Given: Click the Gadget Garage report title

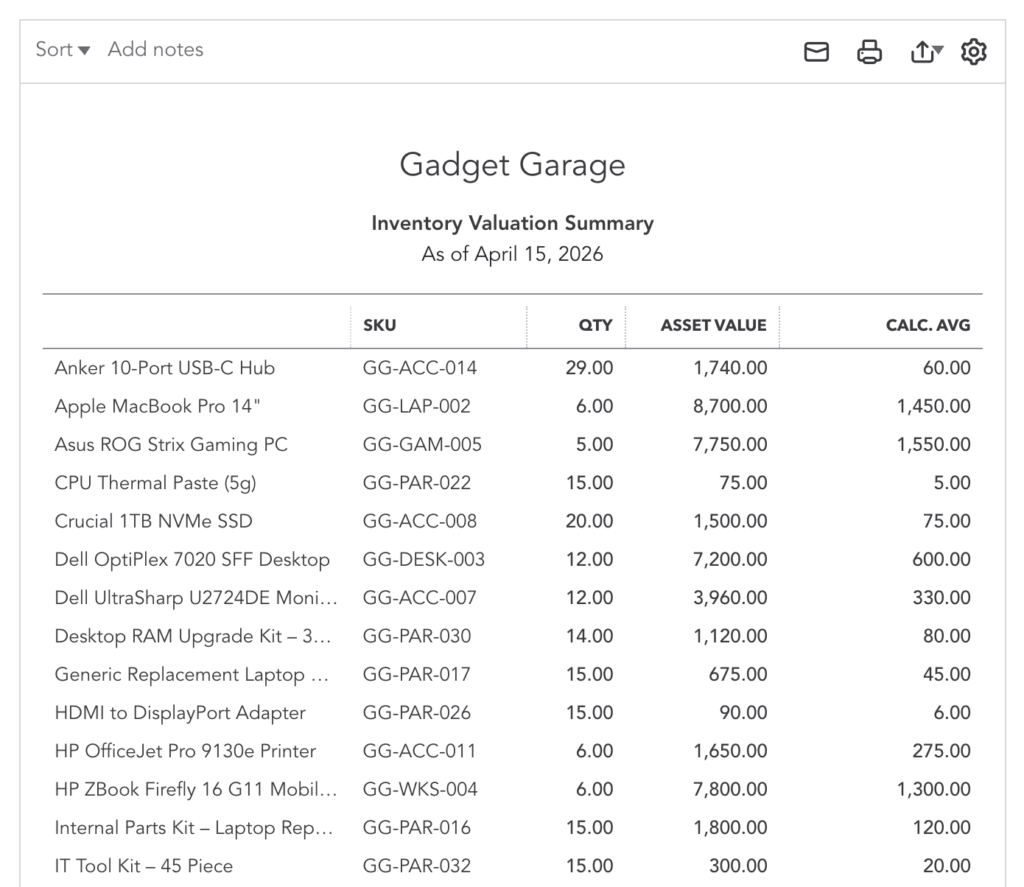Looking at the screenshot, I should click(x=513, y=165).
